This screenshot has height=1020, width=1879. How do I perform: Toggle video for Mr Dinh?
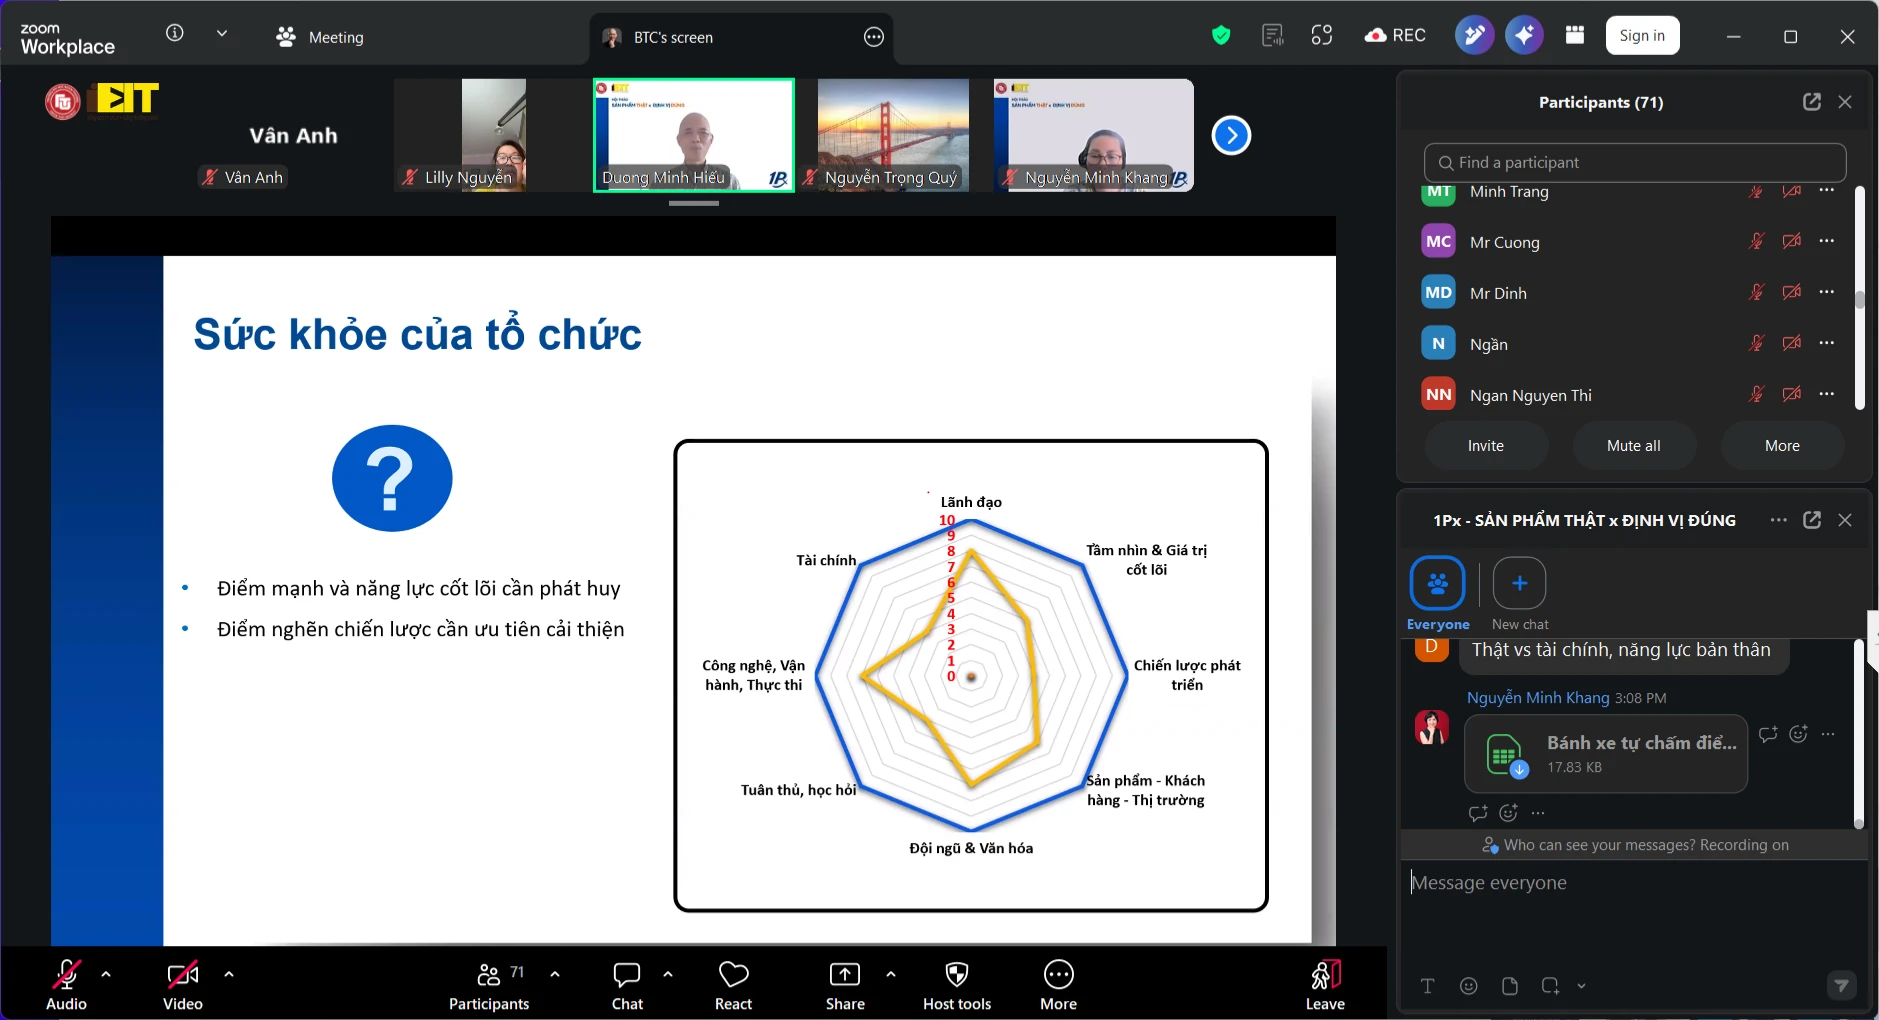click(x=1792, y=292)
